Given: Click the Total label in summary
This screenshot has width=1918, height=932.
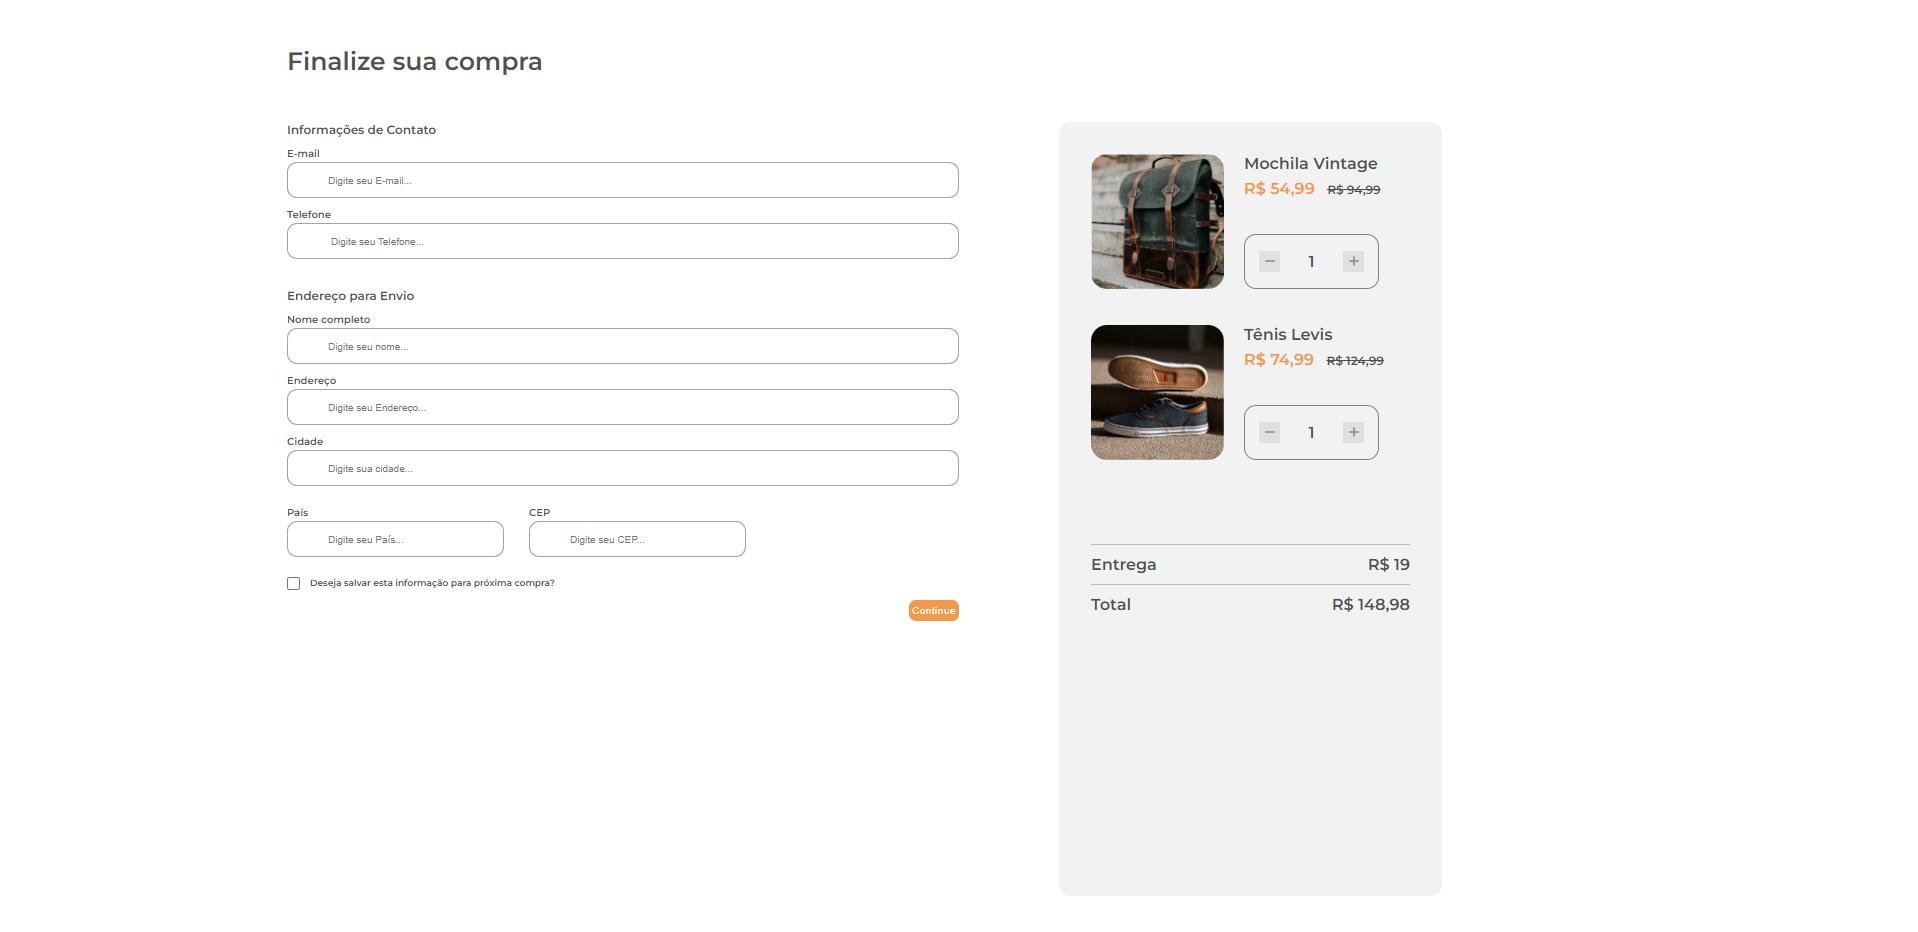Looking at the screenshot, I should click(x=1110, y=605).
